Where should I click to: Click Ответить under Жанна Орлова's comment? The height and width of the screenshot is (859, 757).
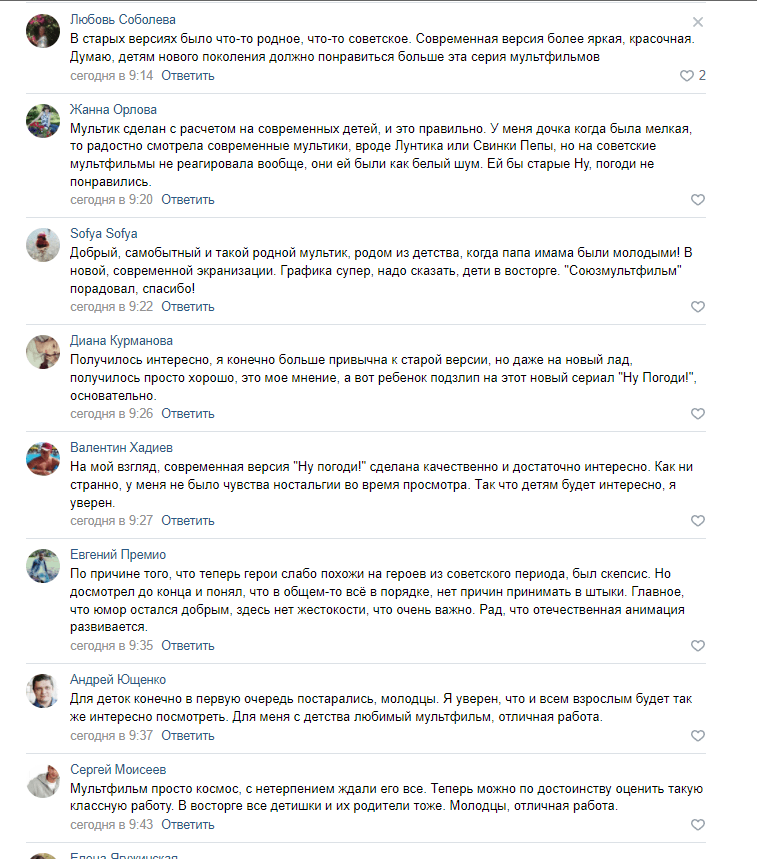tap(188, 199)
